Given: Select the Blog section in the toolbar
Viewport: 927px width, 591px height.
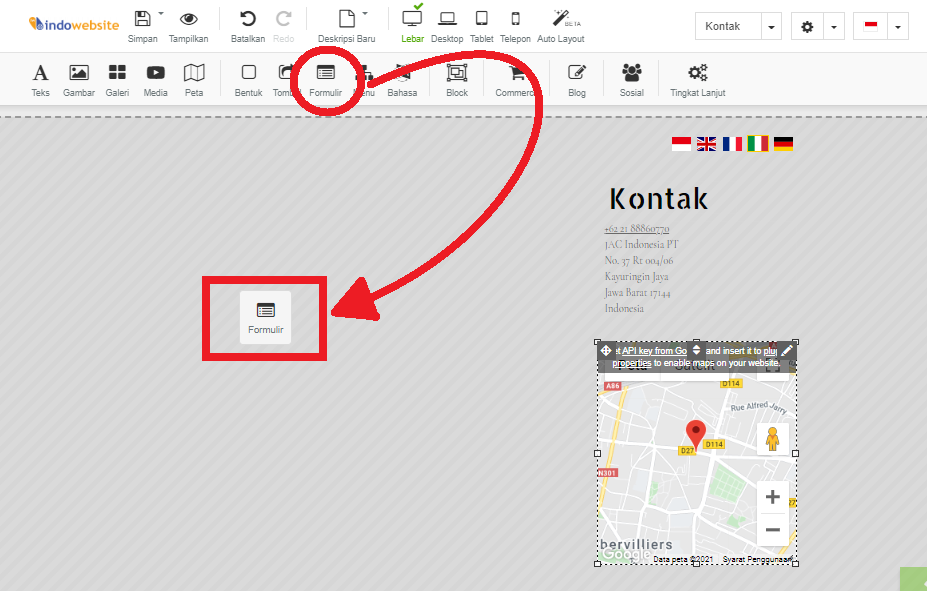Looking at the screenshot, I should click(576, 78).
